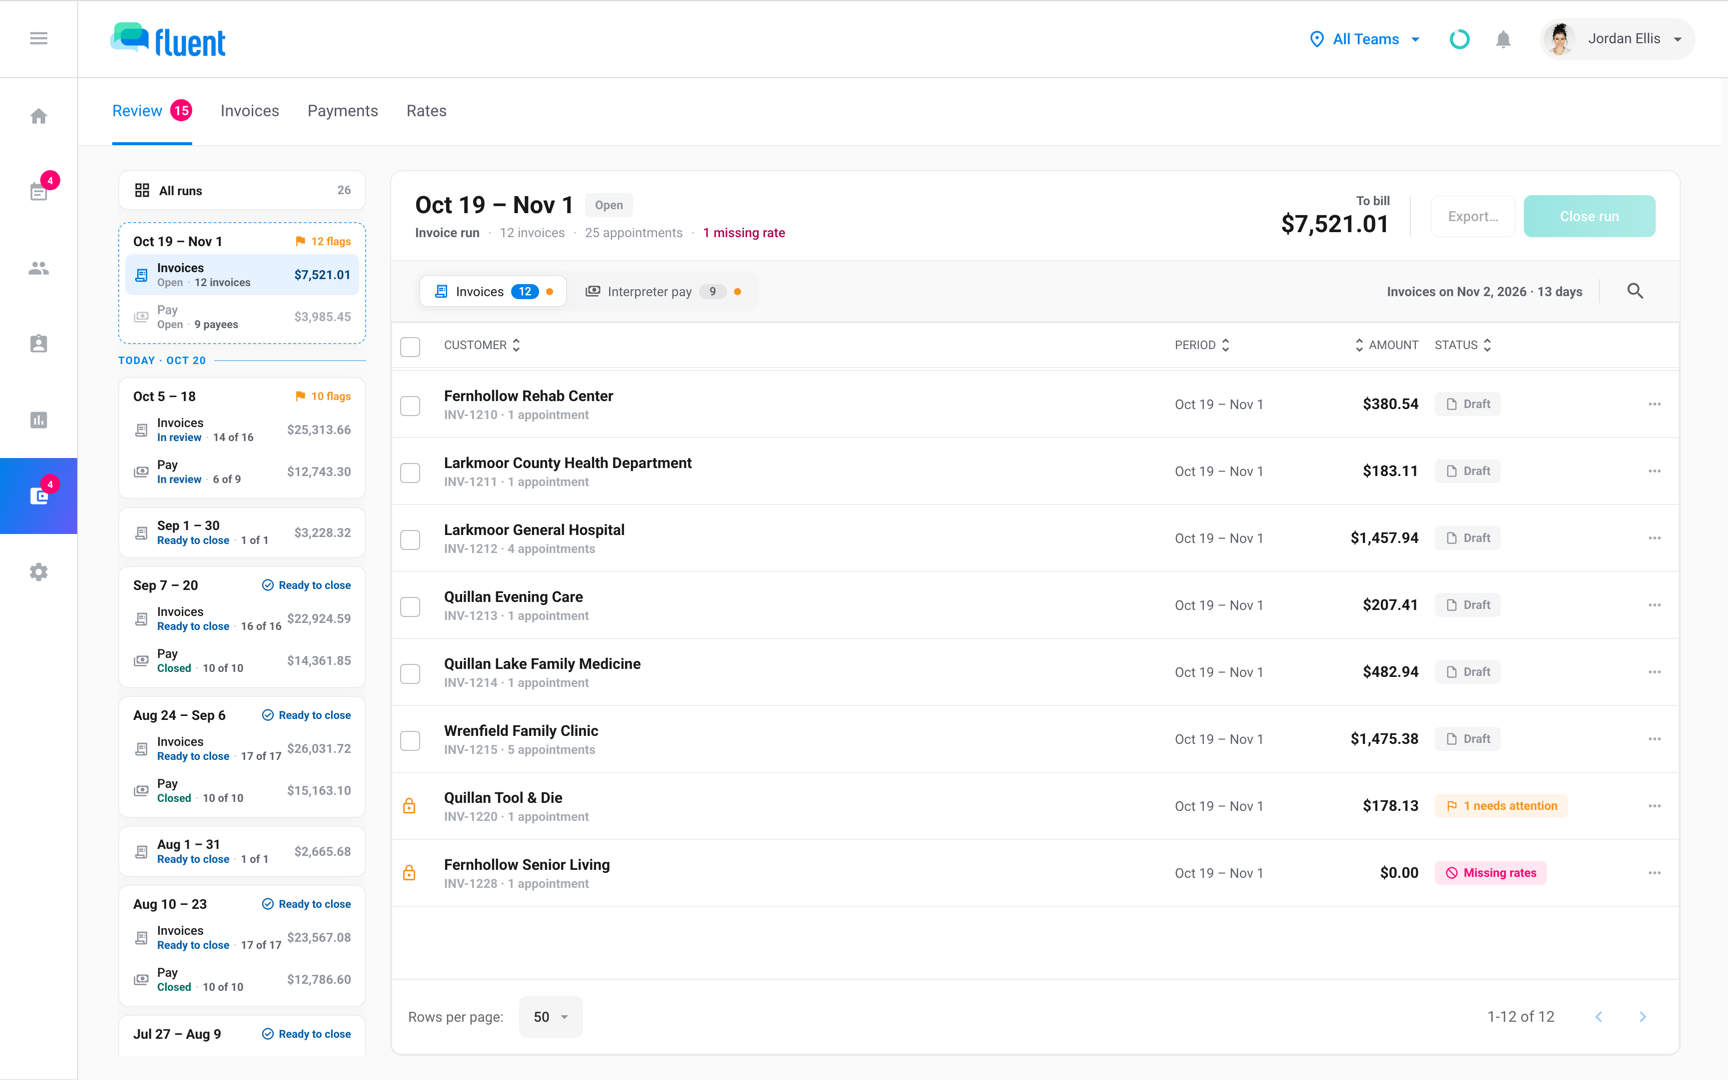Viewport: 1728px width, 1080px height.
Task: Click the green progress ring icon
Action: (1460, 39)
